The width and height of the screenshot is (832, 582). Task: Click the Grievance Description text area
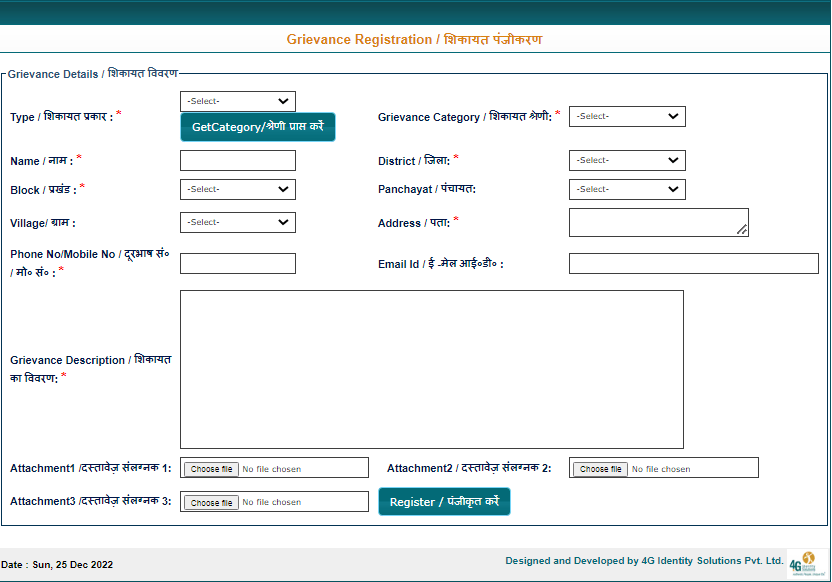click(x=431, y=369)
